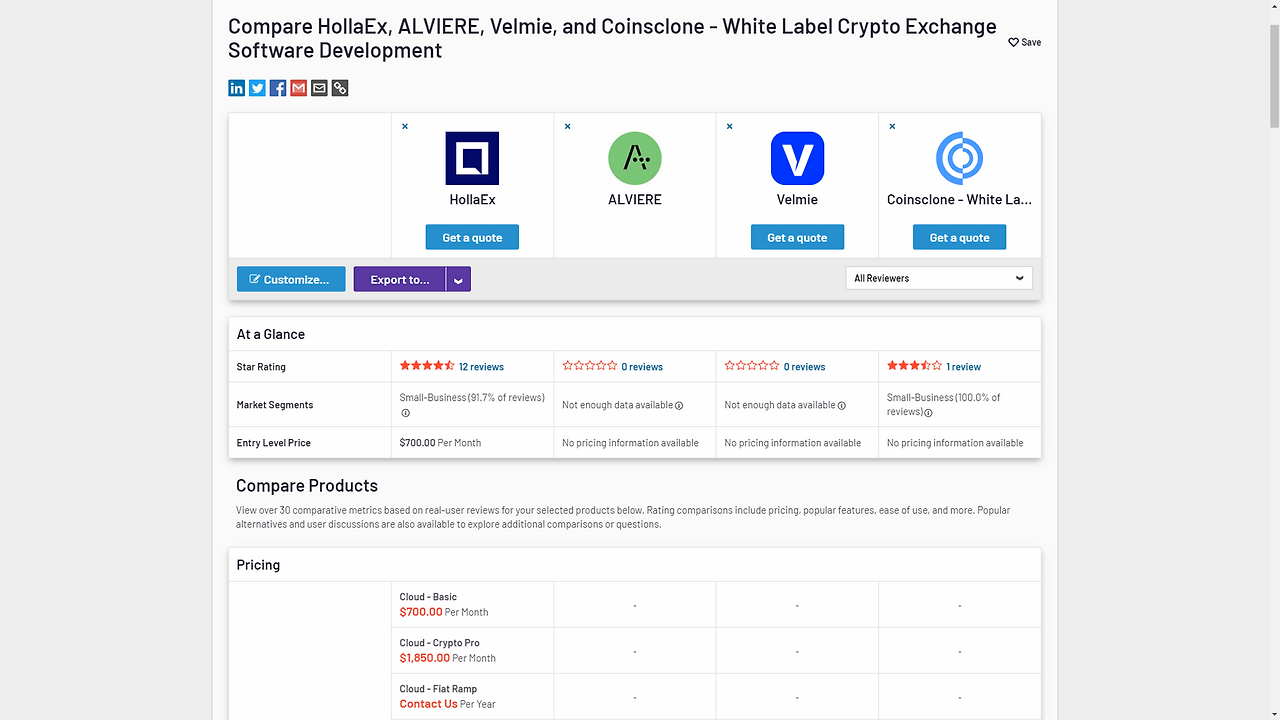The image size is (1280, 720).
Task: Share on Facebook icon
Action: click(x=278, y=88)
